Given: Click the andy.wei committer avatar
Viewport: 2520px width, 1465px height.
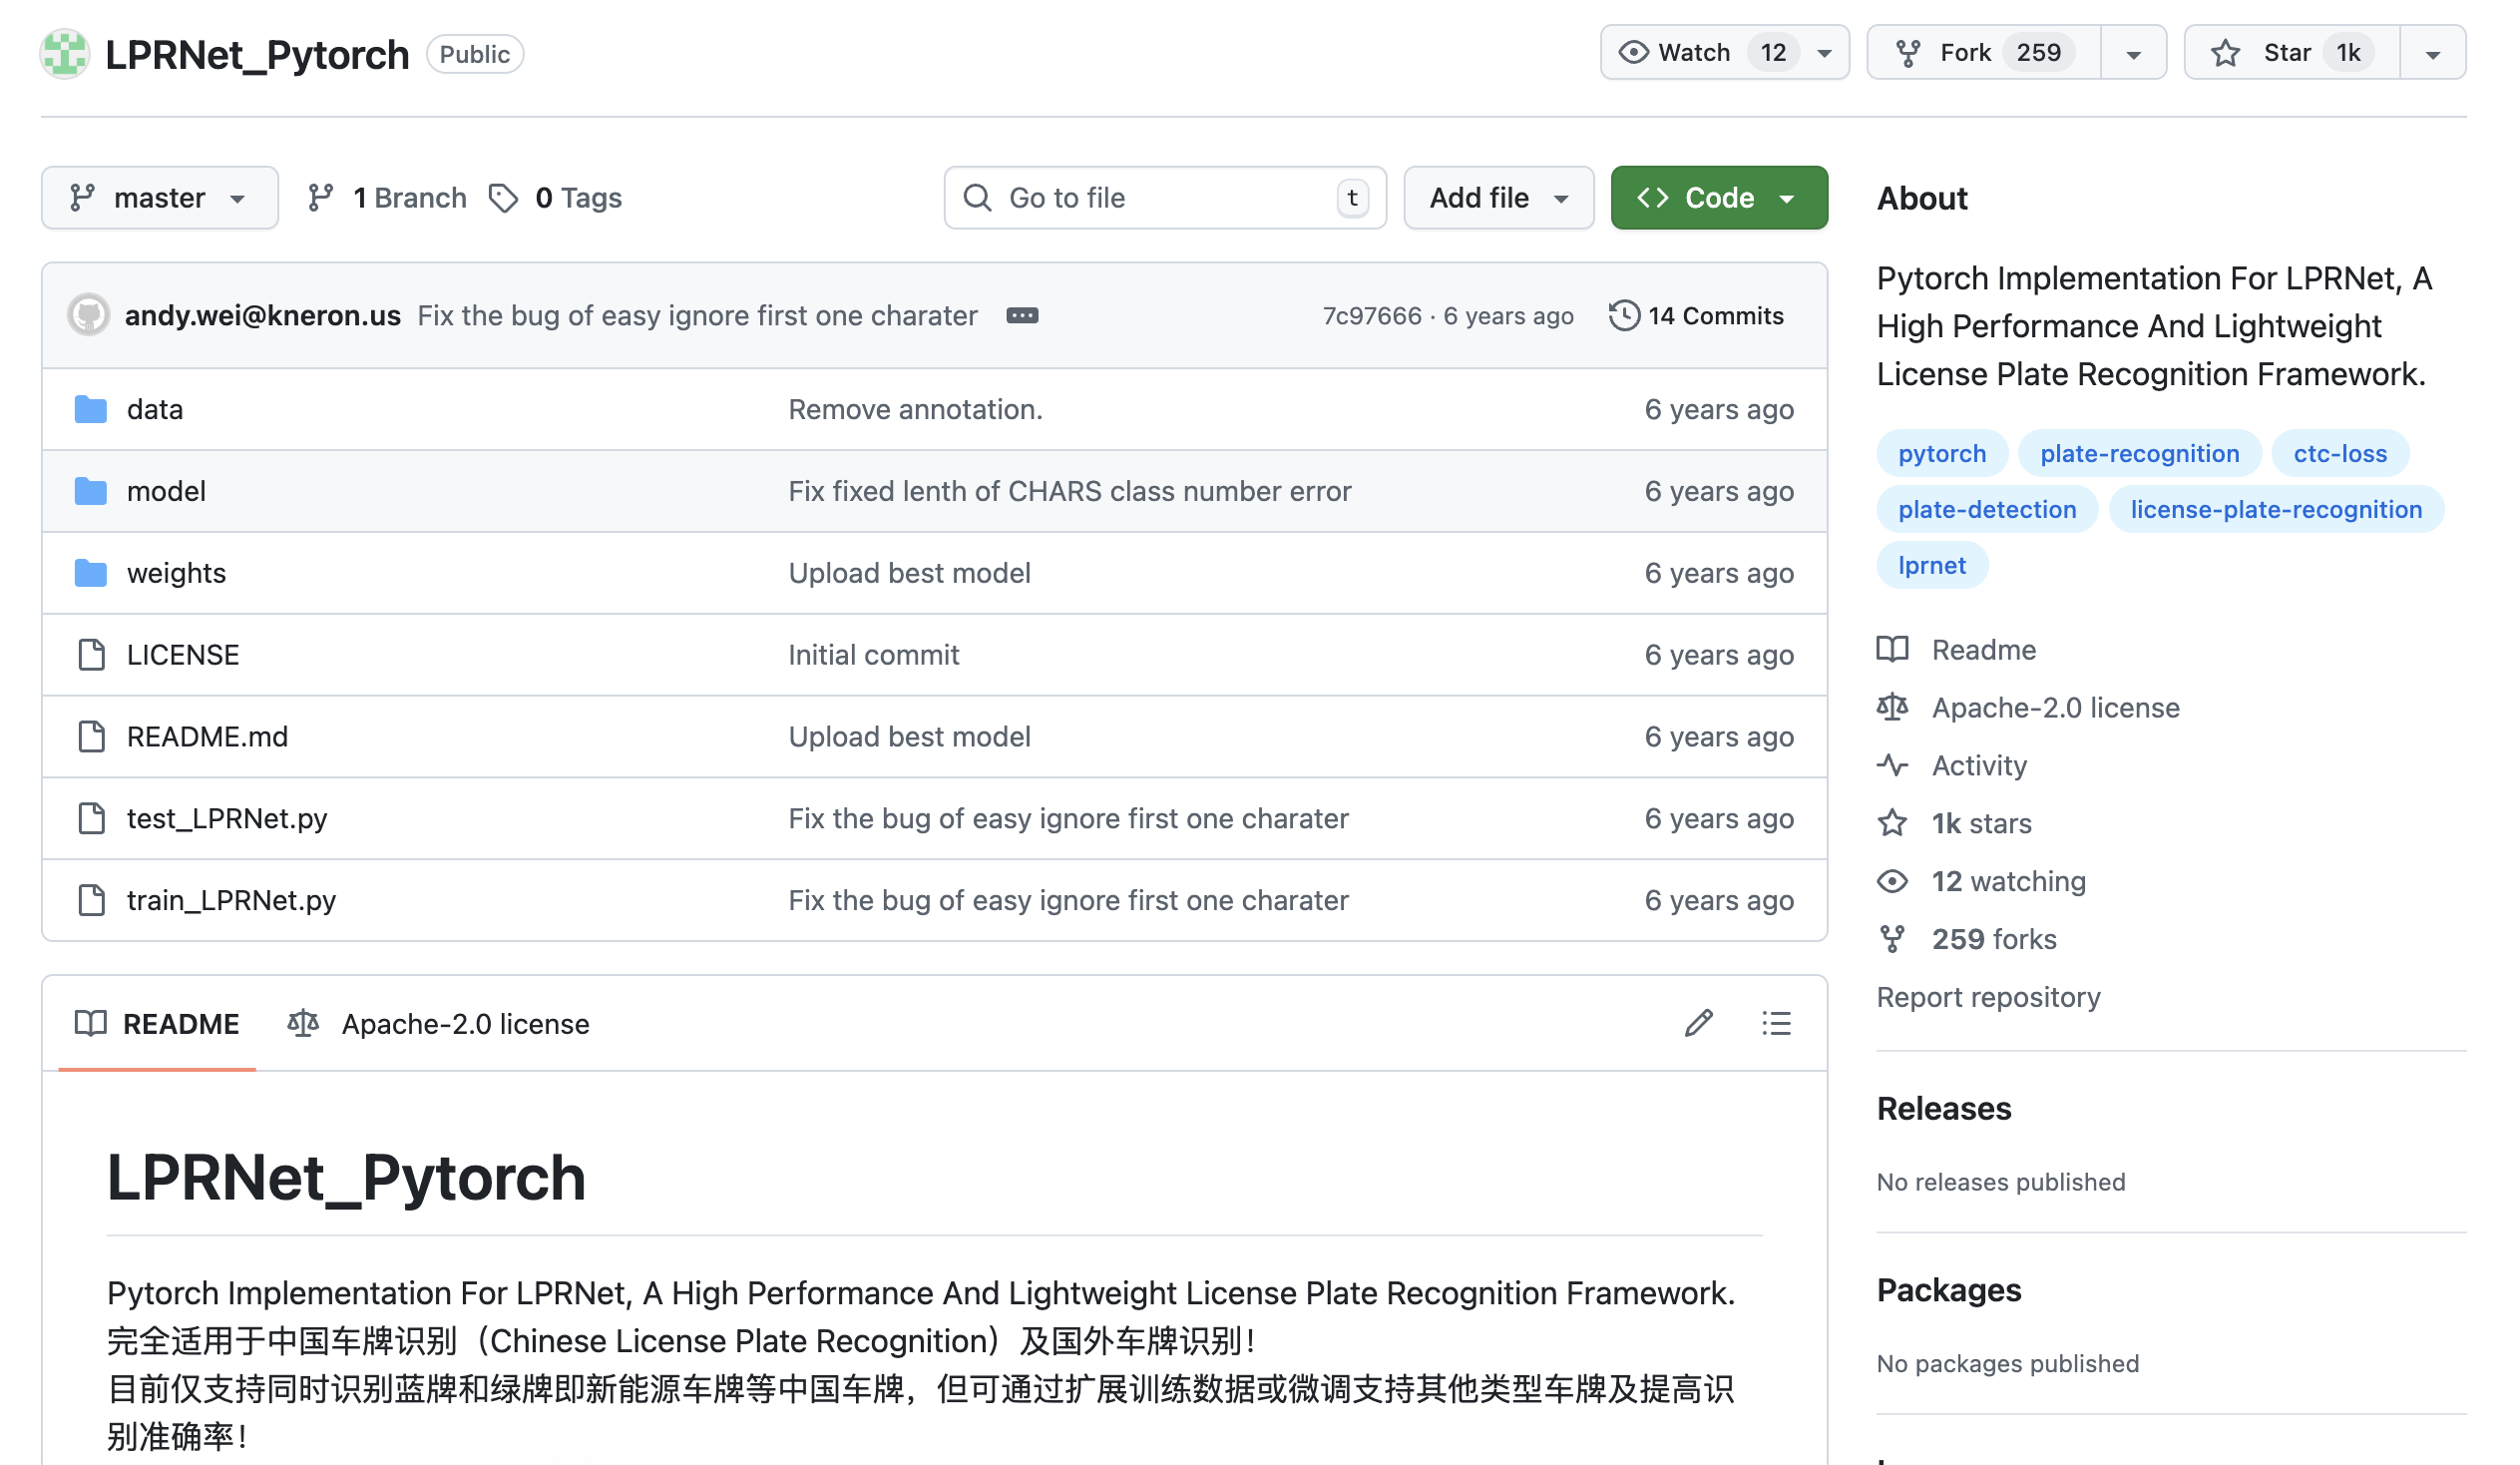Looking at the screenshot, I should tap(89, 316).
